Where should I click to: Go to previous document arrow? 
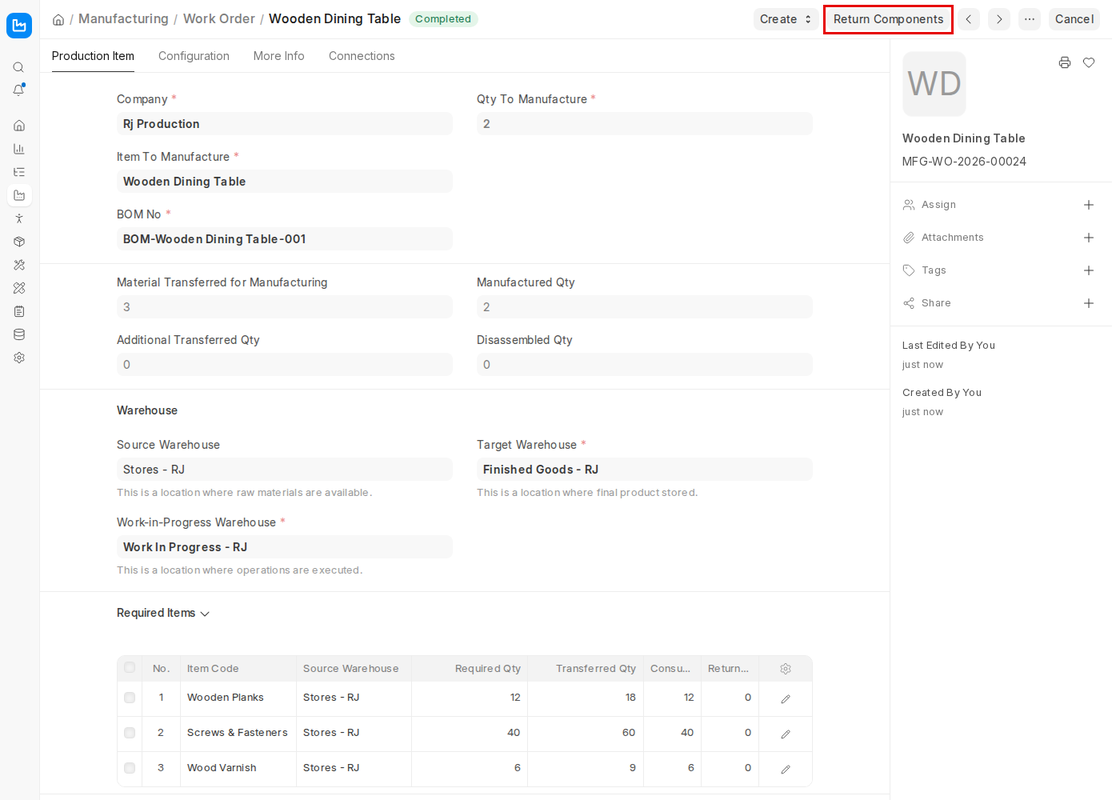969,19
